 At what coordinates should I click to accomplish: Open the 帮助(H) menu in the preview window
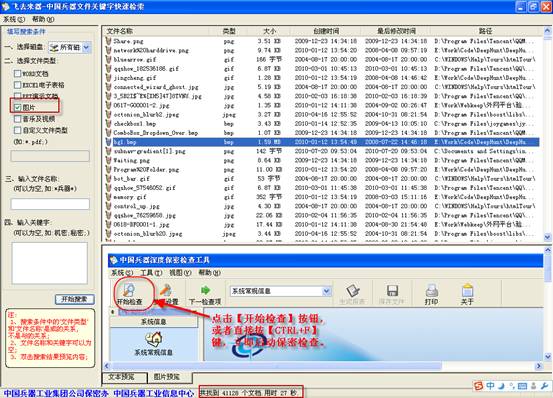[209, 273]
